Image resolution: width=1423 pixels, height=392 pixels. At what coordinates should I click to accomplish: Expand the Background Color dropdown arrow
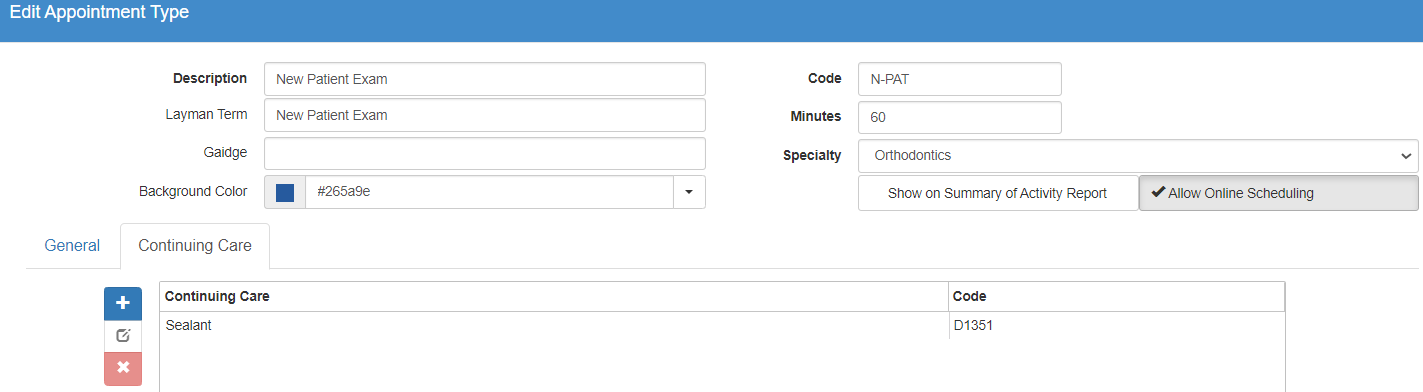689,192
